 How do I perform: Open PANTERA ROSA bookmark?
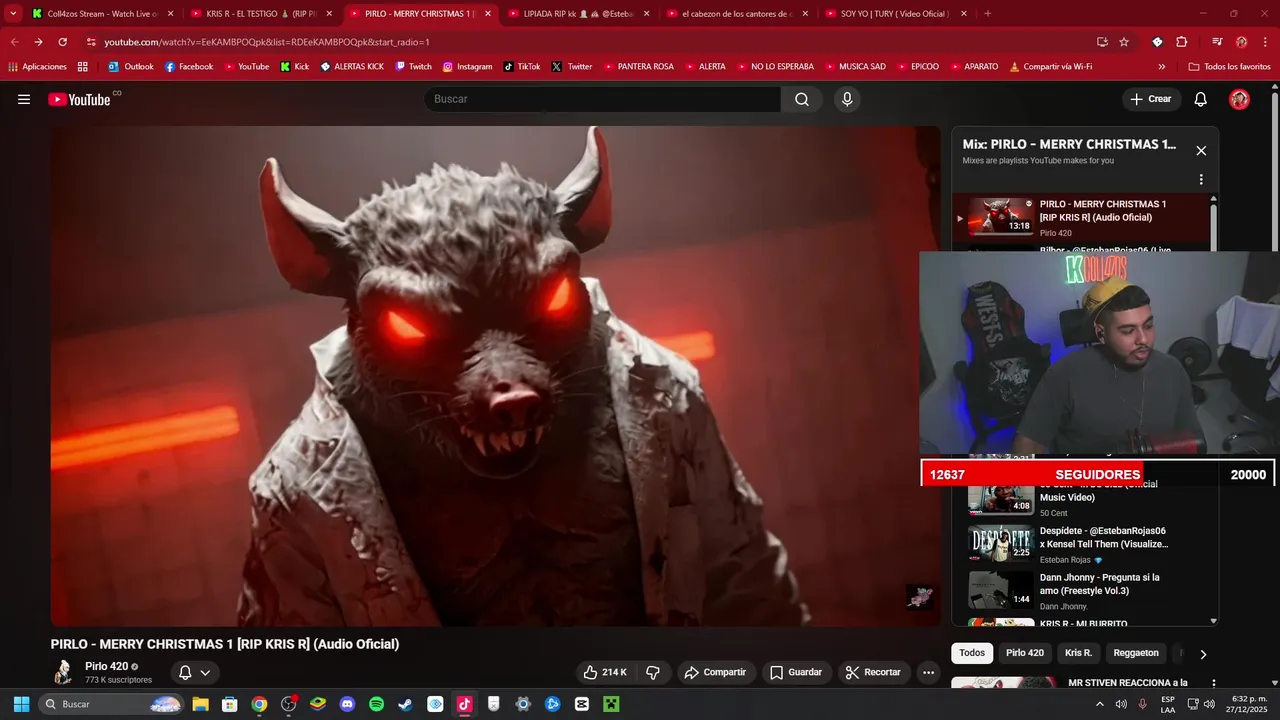638,67
